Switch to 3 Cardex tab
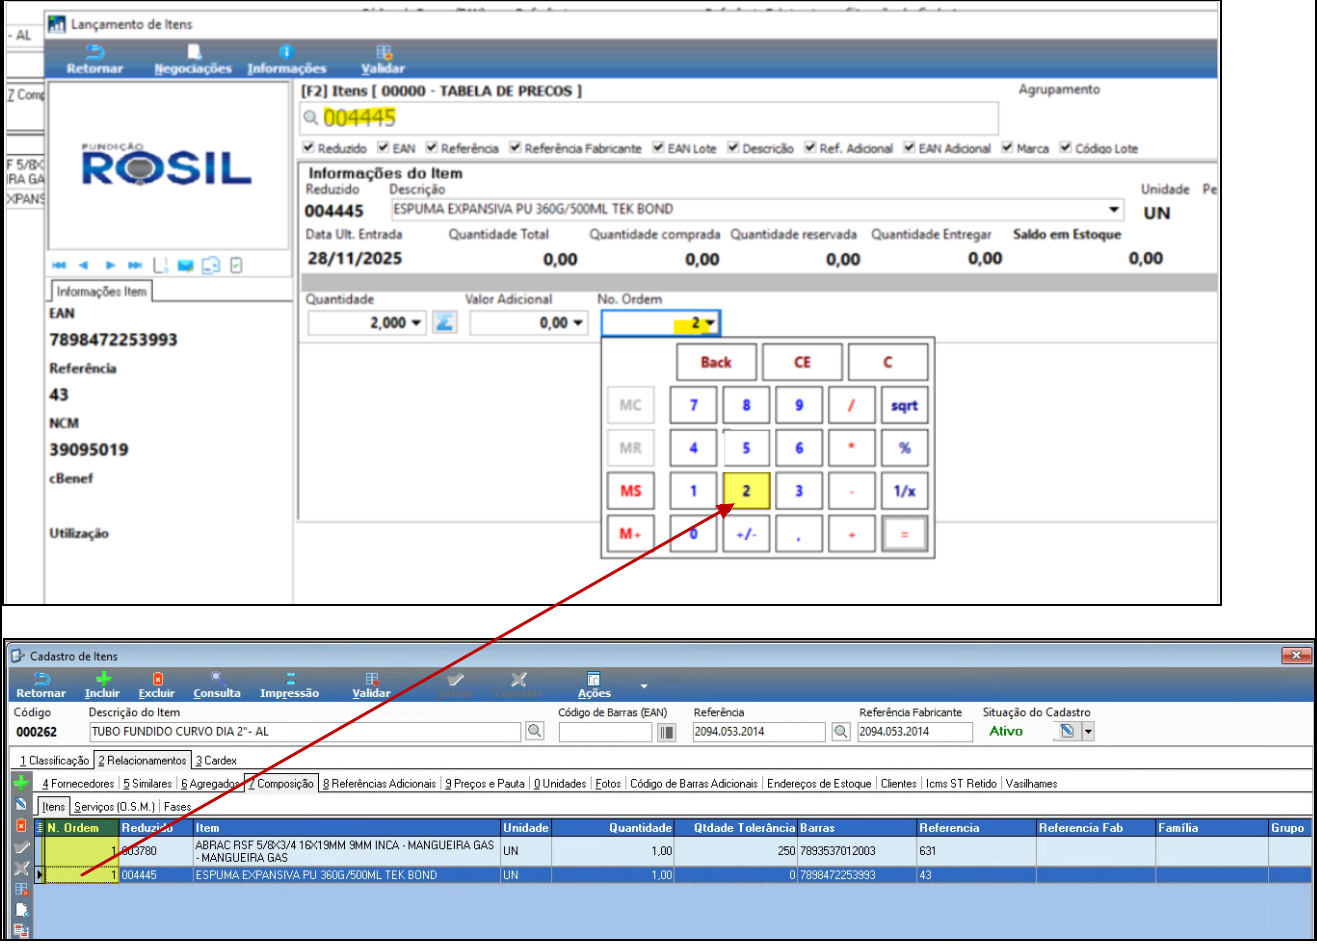The width and height of the screenshot is (1317, 944). pos(216,760)
